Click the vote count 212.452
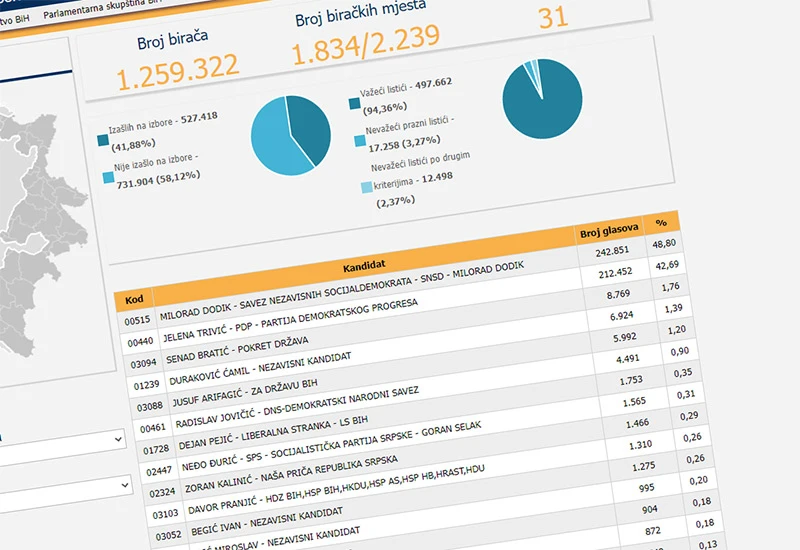This screenshot has height=550, width=800. pos(615,273)
